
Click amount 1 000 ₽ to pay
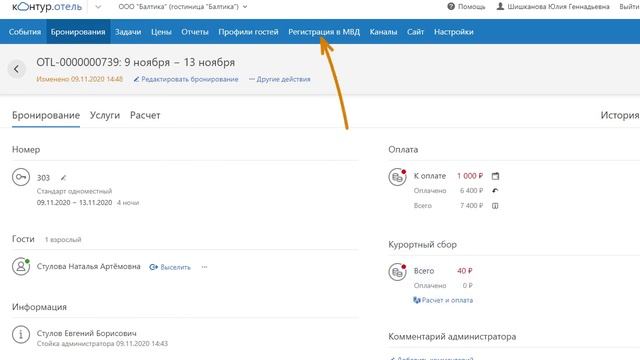[470, 176]
